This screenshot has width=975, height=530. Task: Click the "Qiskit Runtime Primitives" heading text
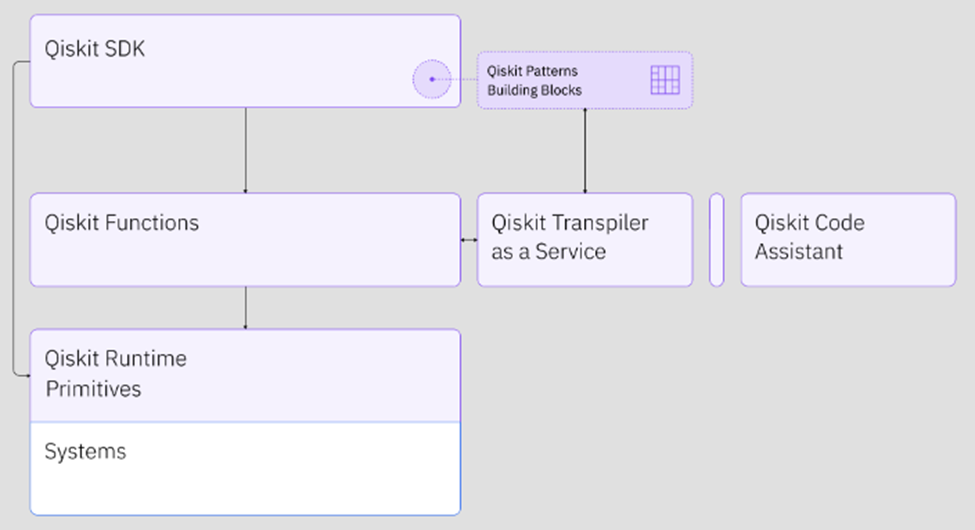point(115,373)
